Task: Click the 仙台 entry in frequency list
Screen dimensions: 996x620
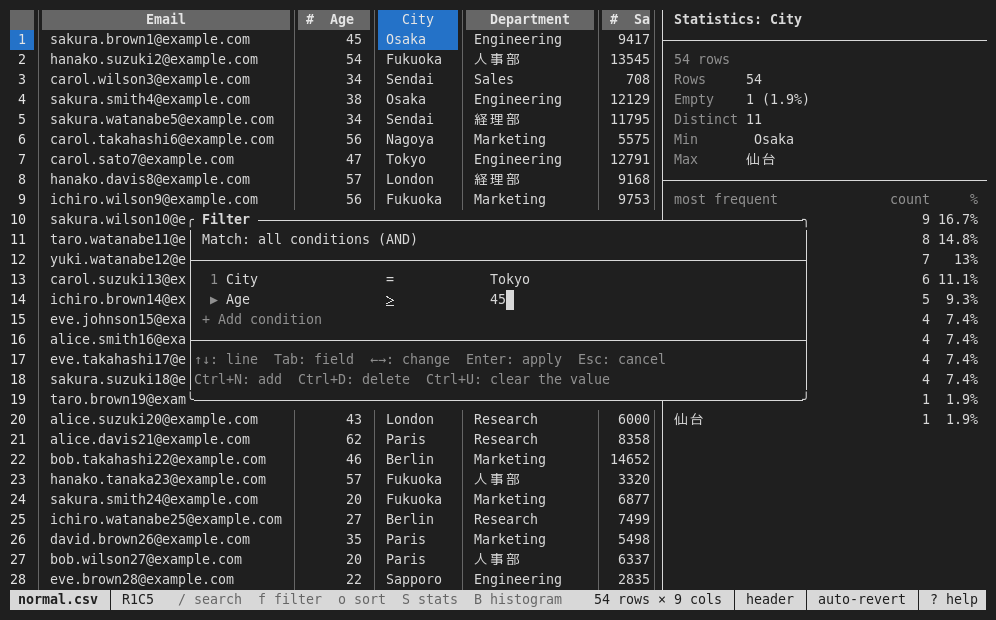Action: coord(689,419)
